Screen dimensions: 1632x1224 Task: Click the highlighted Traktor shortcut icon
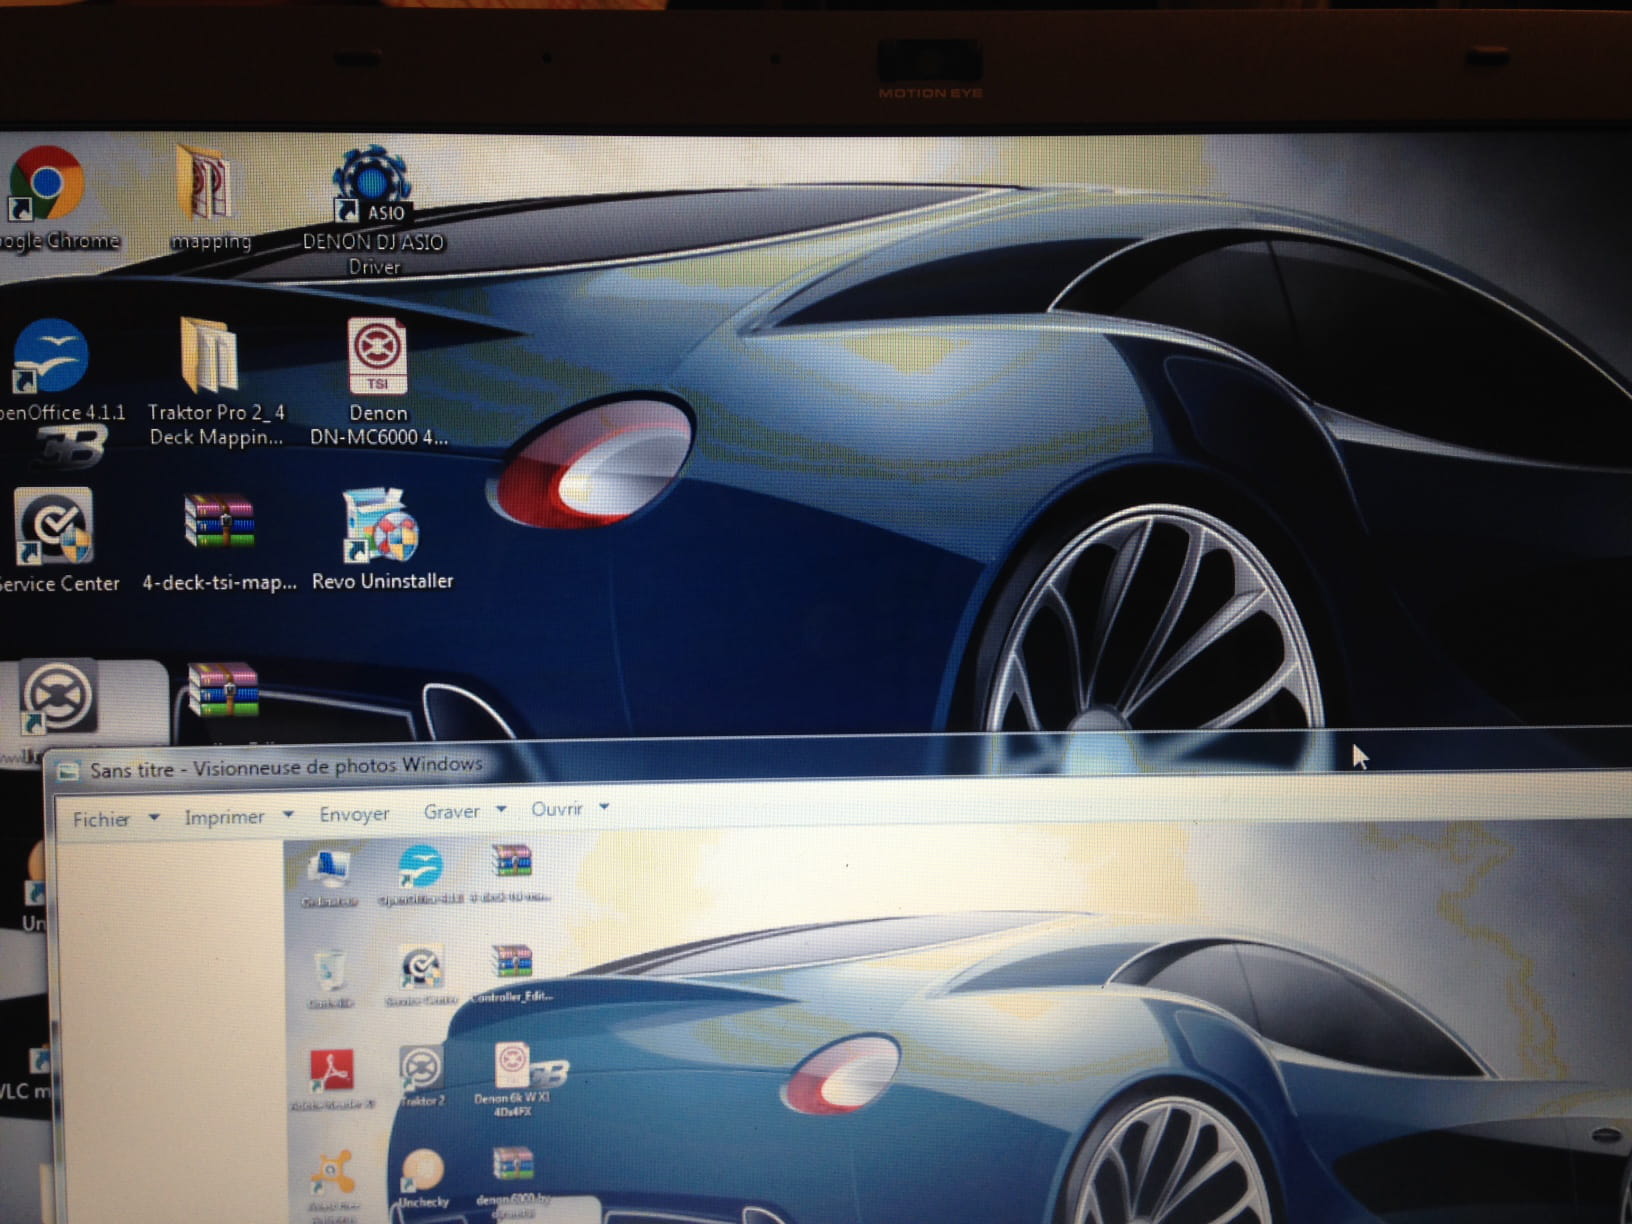[60, 697]
